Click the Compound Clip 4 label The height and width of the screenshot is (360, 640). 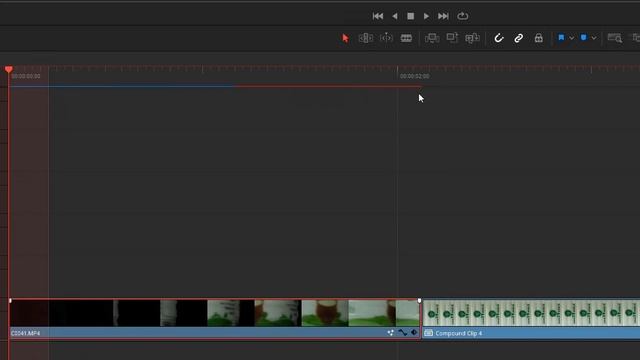(x=458, y=333)
